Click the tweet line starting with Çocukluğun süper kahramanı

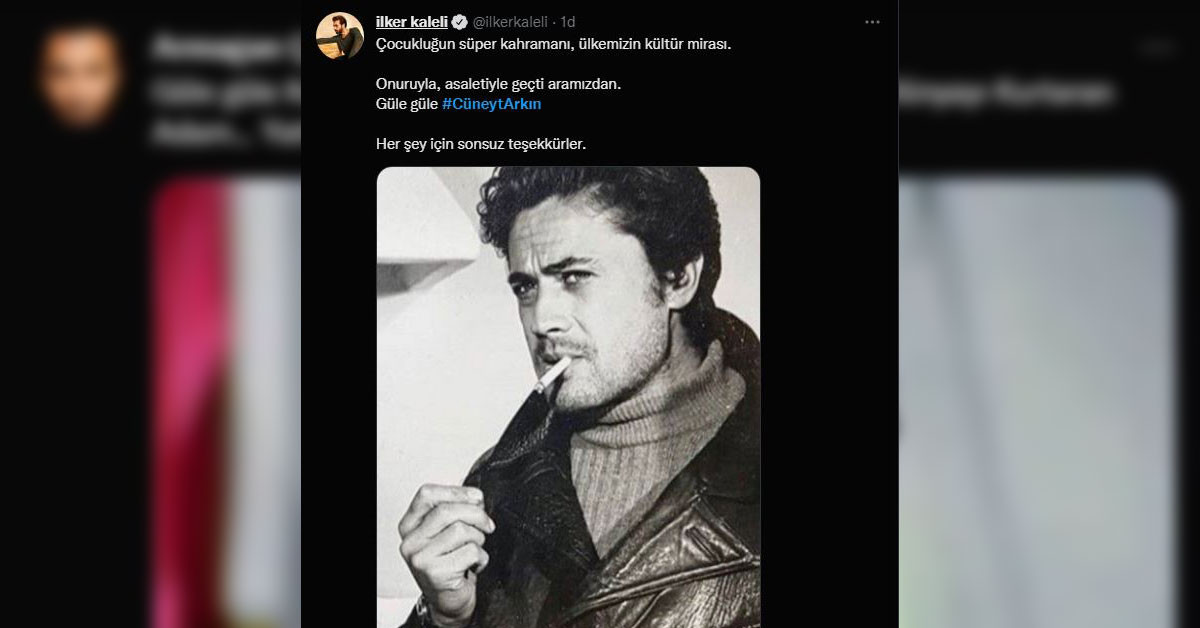coord(560,46)
